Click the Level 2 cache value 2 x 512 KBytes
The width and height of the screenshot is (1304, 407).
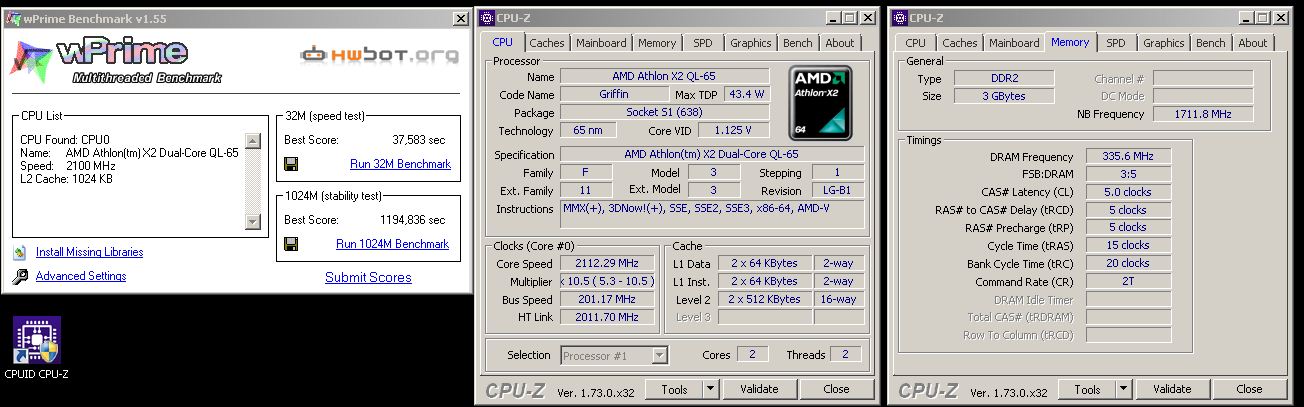[764, 300]
